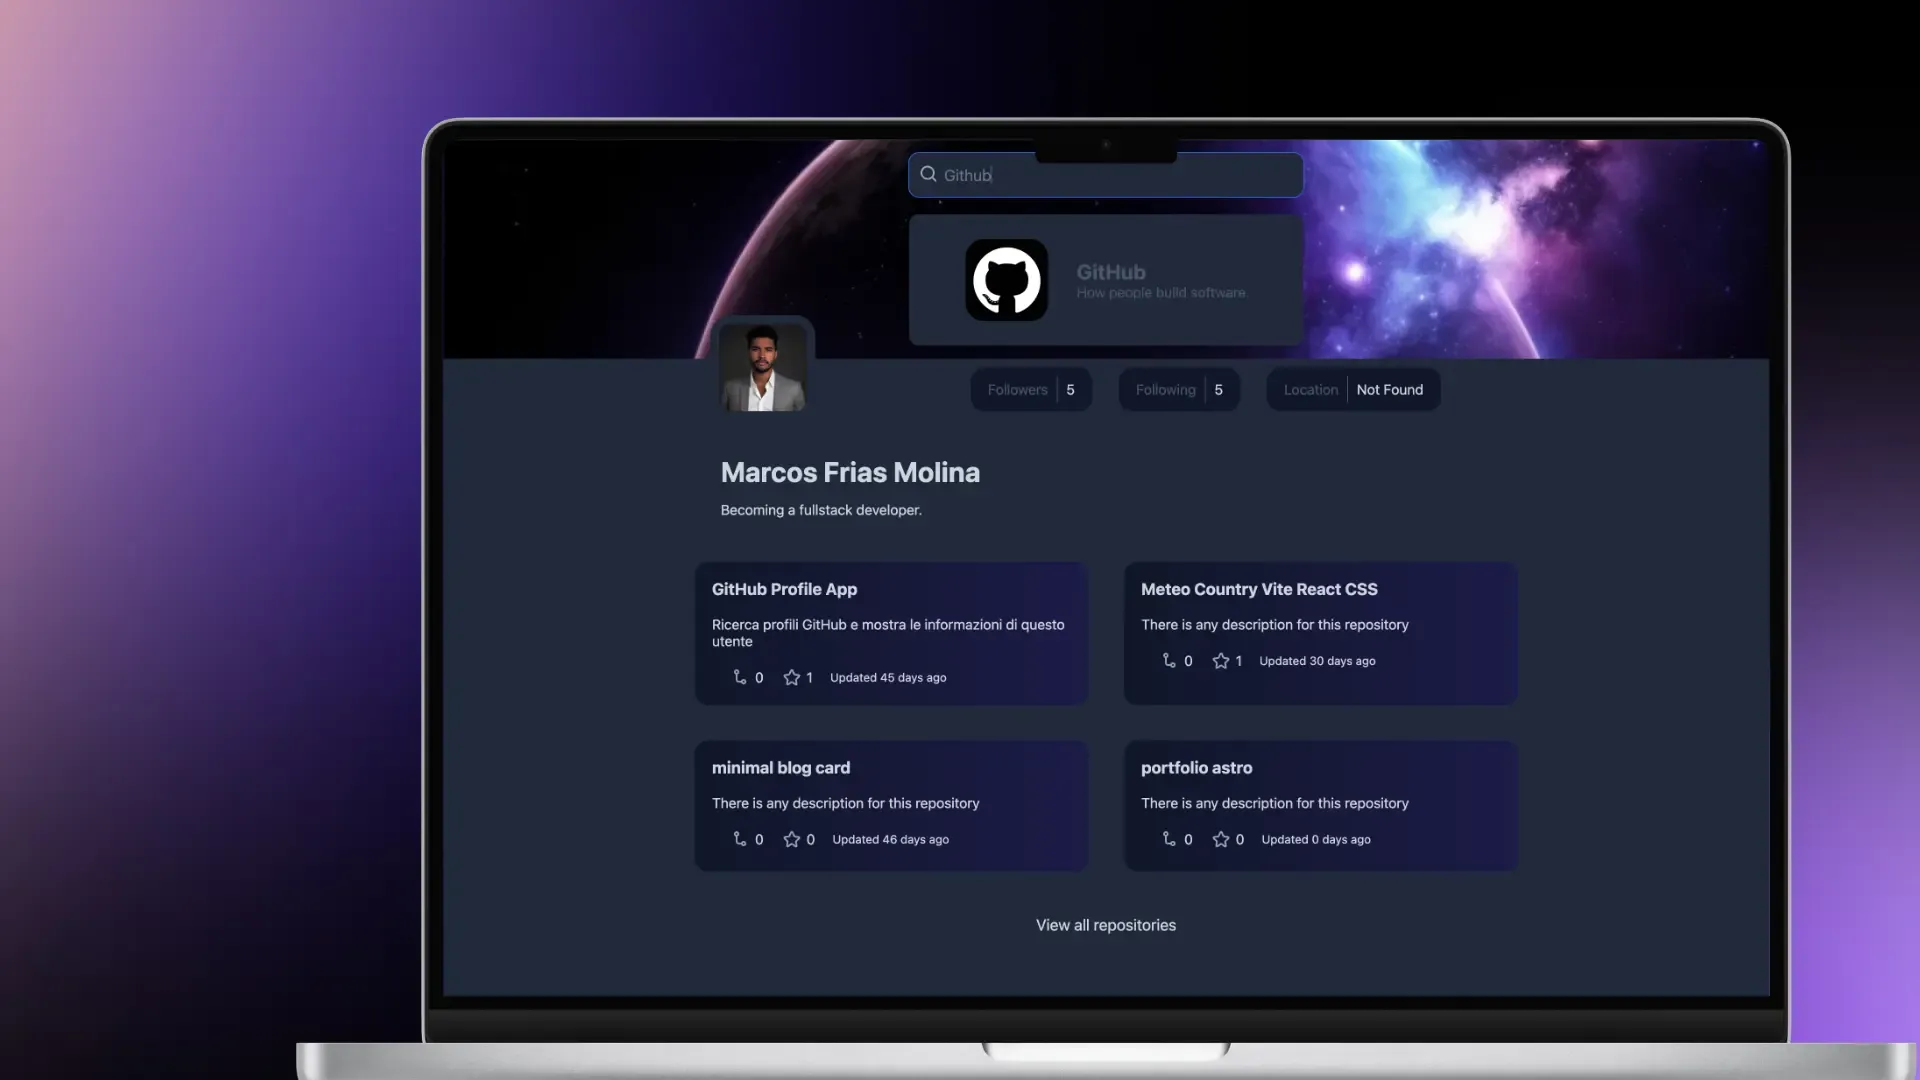Viewport: 1920px width, 1080px height.
Task: Click the fork icon on portfolio astro
Action: point(1168,839)
